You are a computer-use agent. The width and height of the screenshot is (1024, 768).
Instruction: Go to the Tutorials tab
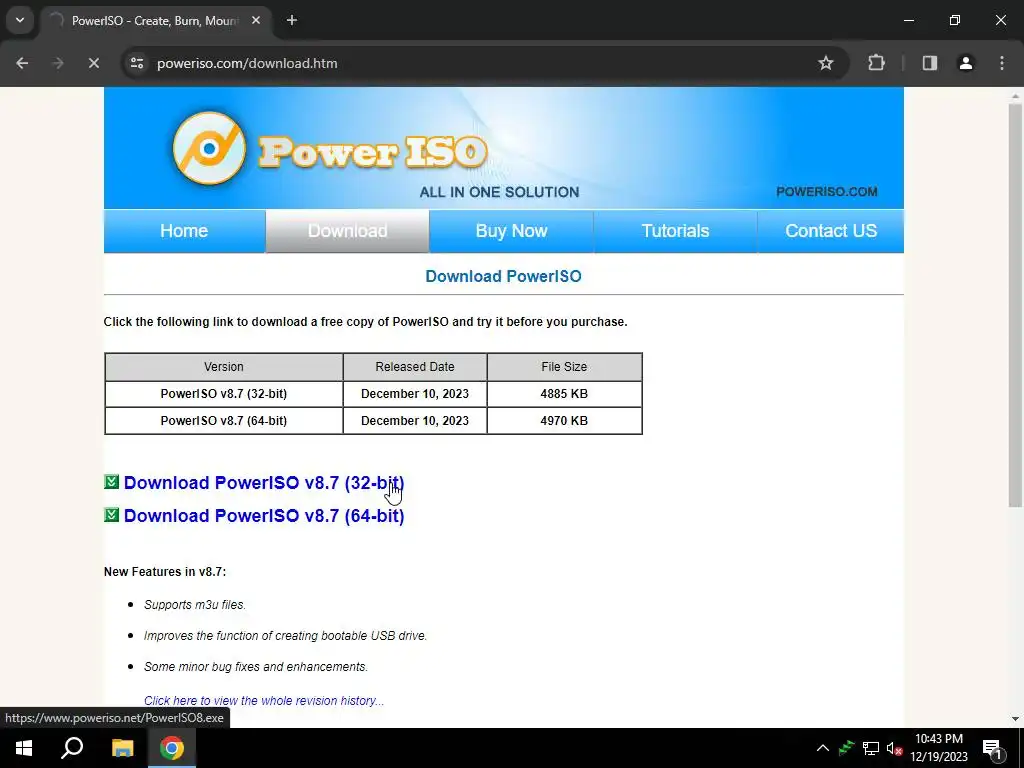click(x=675, y=231)
